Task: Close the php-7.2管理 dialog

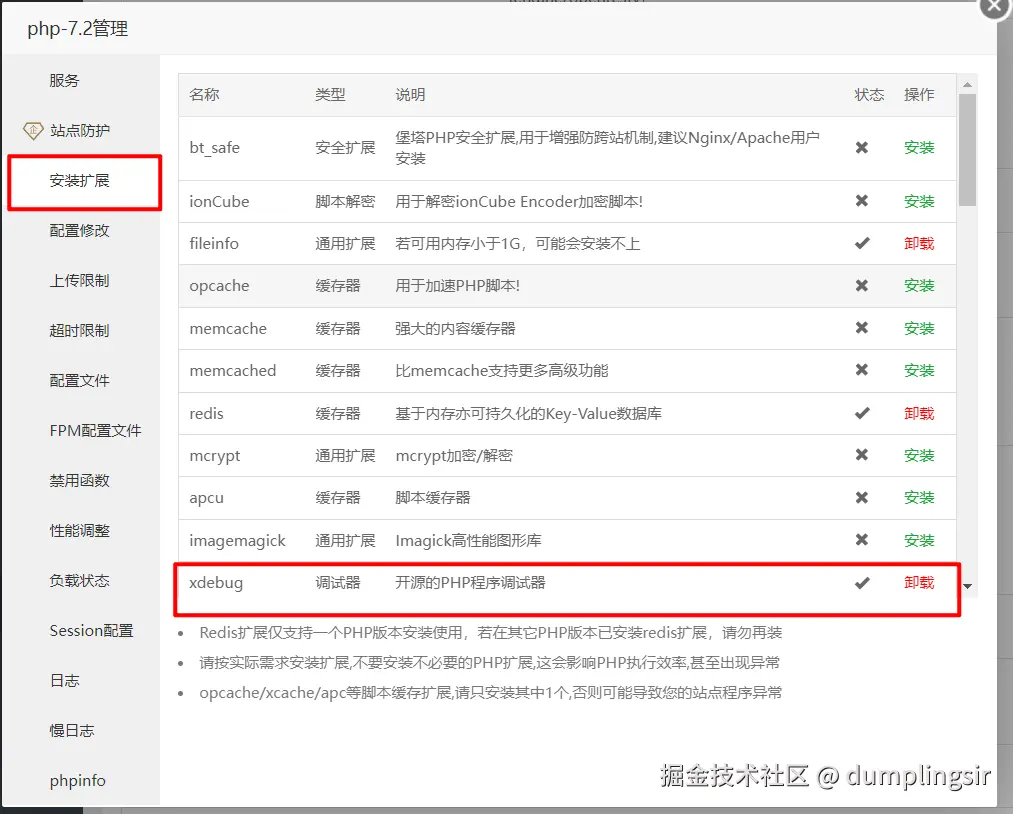Action: (995, 6)
